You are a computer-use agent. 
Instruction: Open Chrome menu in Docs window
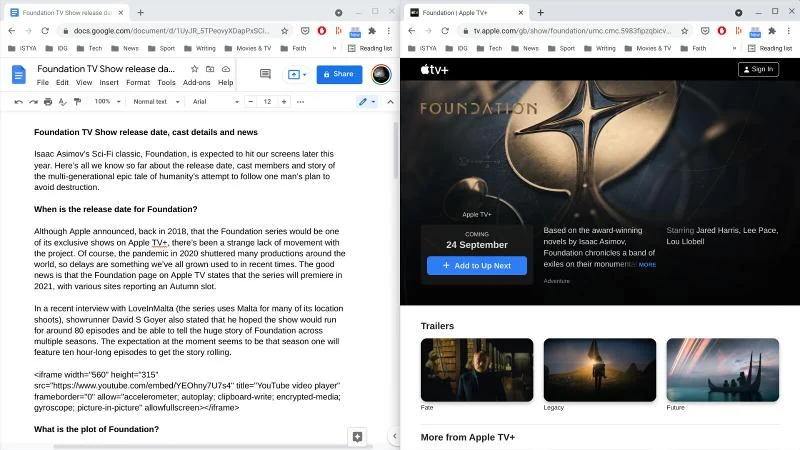pos(389,31)
